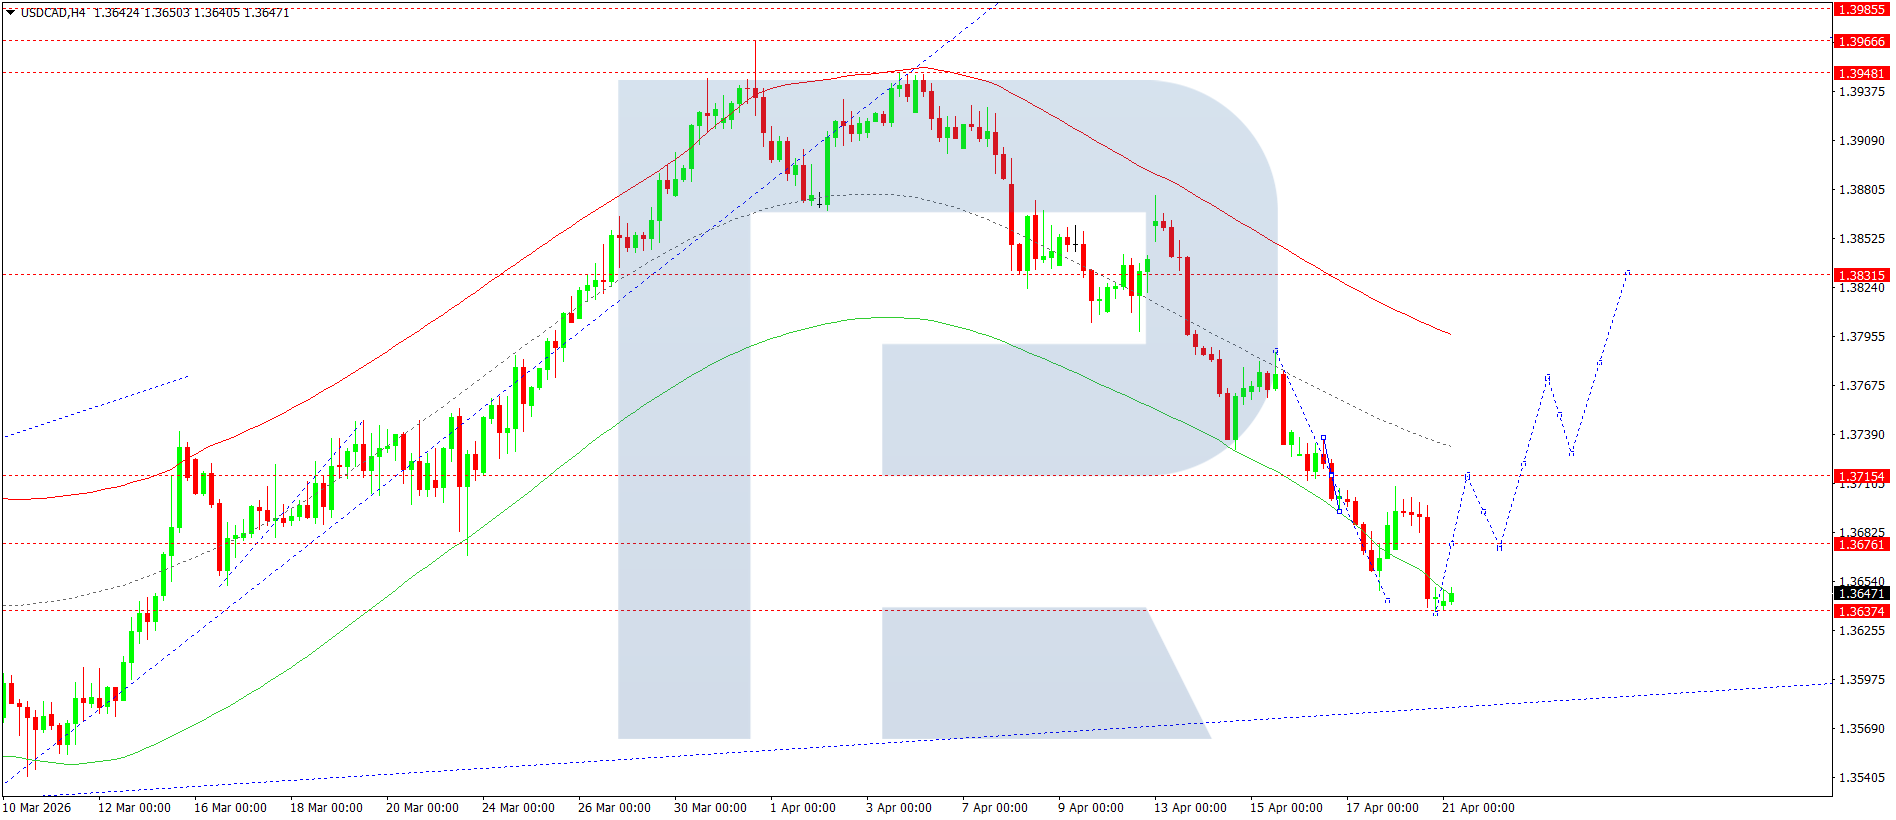
Task: Select the 15 Apr 00:00 time label
Action: pyautogui.click(x=1286, y=808)
